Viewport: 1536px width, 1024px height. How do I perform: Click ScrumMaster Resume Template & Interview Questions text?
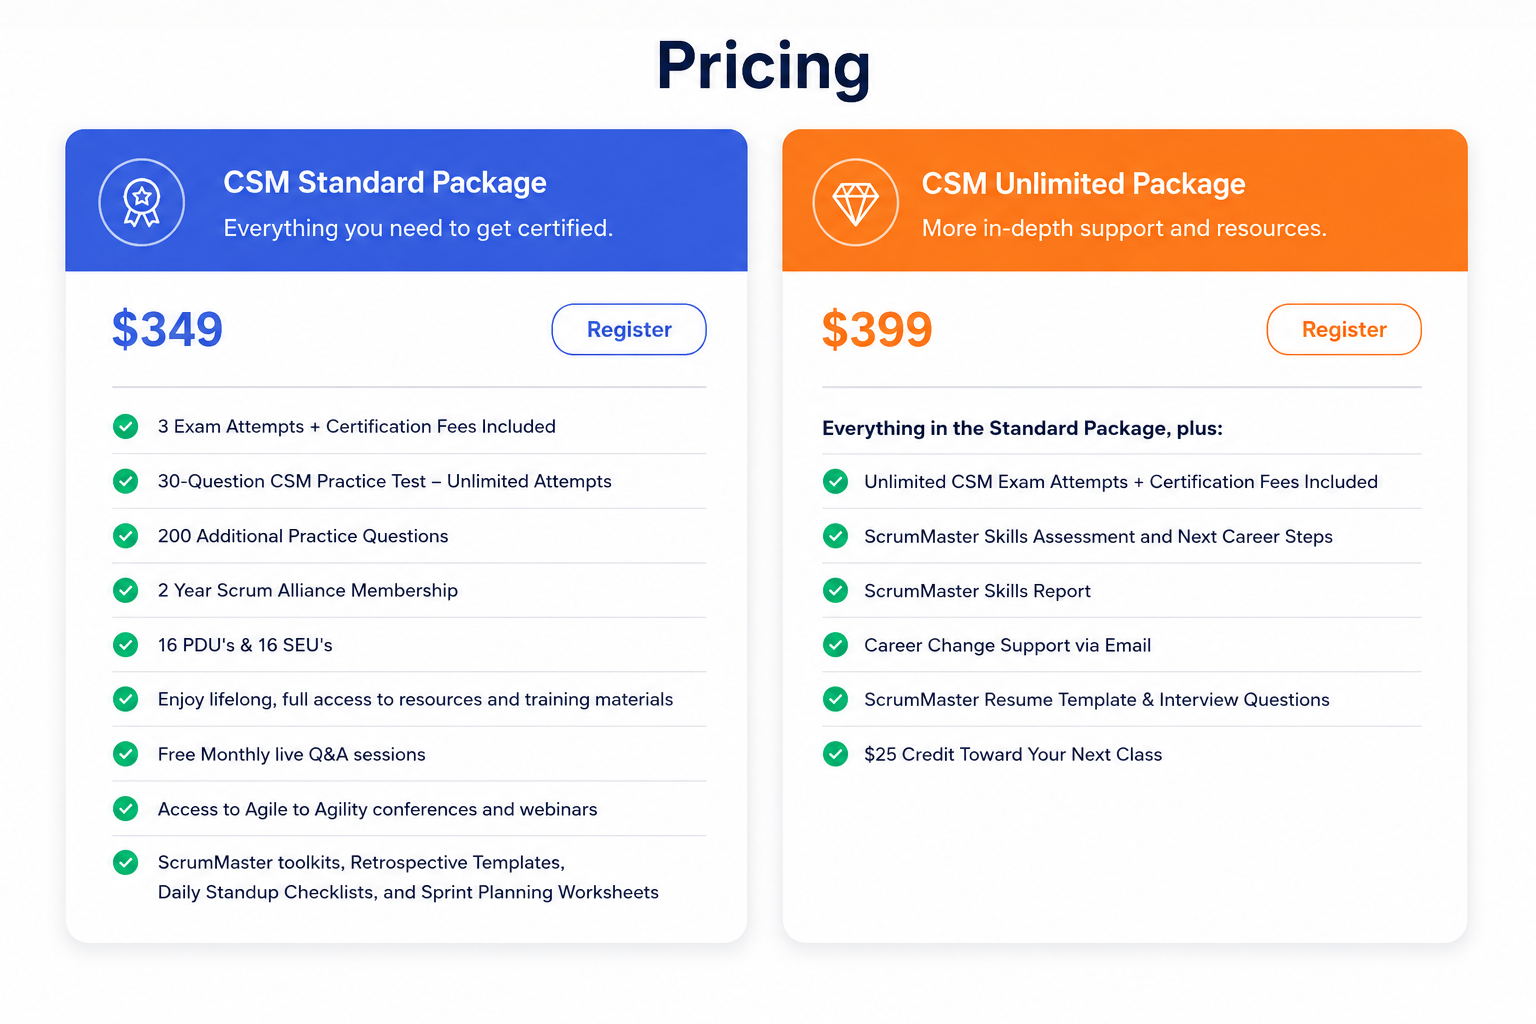point(1097,700)
